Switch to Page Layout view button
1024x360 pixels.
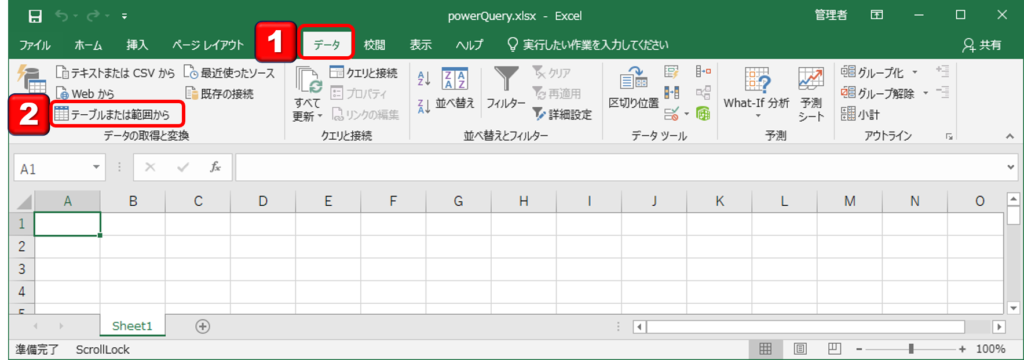click(x=801, y=349)
